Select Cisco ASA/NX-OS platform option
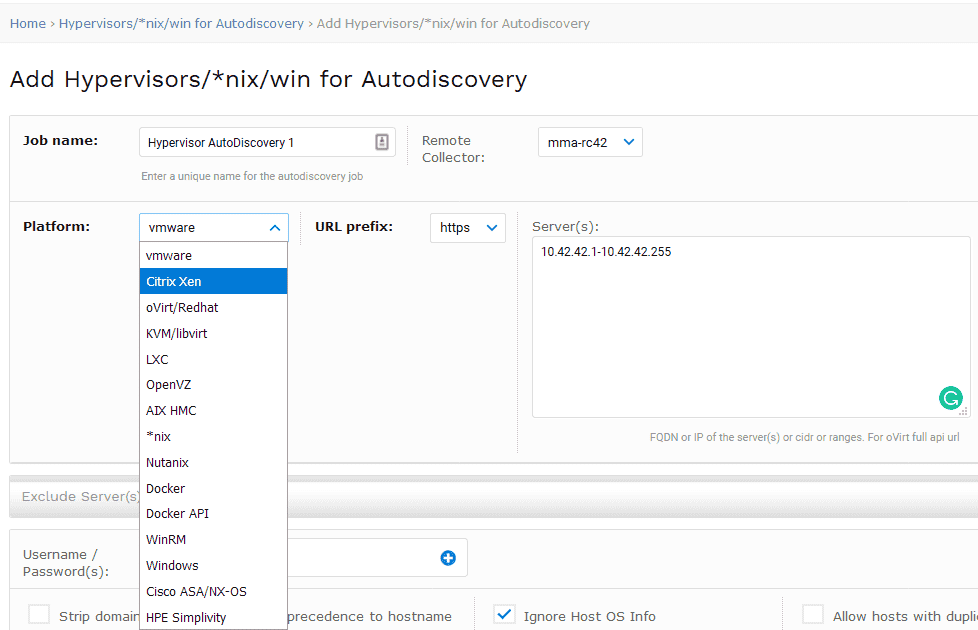This screenshot has width=978, height=630. pyautogui.click(x=213, y=591)
